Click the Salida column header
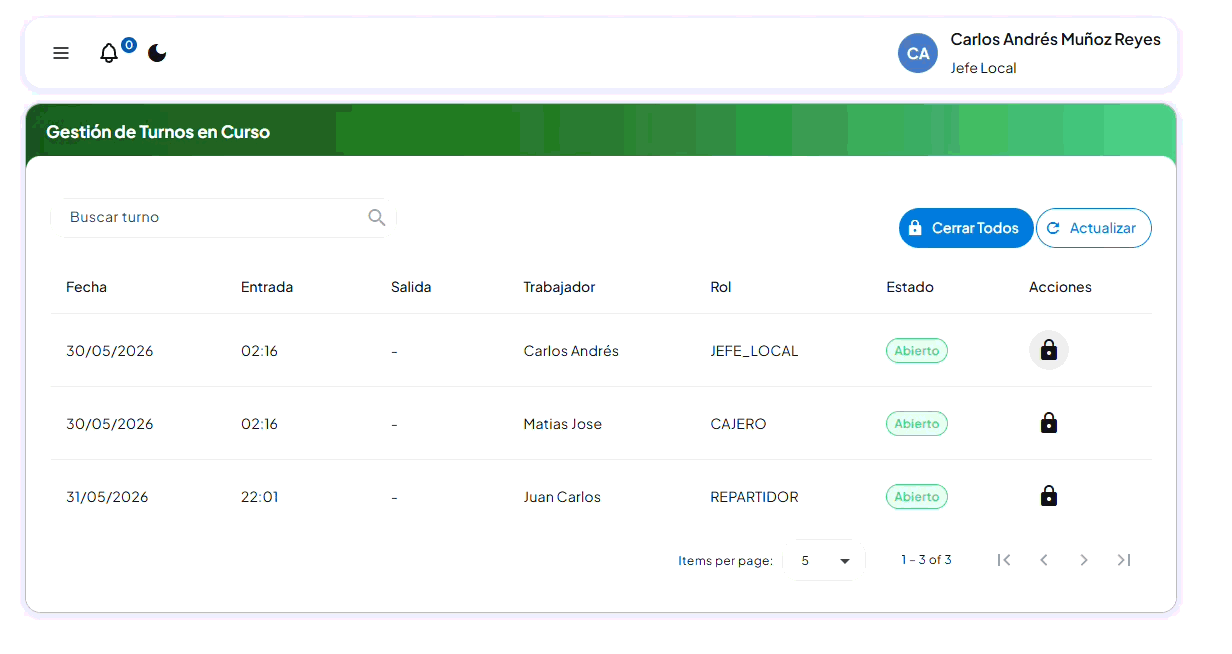 click(411, 287)
